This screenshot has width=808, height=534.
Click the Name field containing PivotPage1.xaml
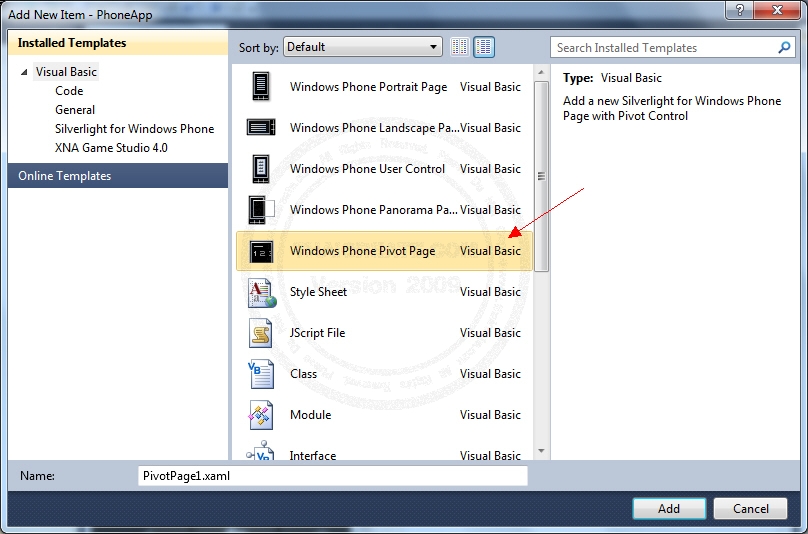click(333, 476)
